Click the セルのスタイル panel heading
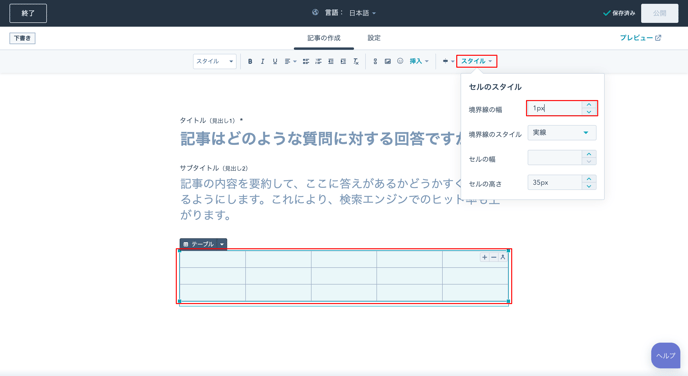This screenshot has width=688, height=376. click(x=495, y=87)
